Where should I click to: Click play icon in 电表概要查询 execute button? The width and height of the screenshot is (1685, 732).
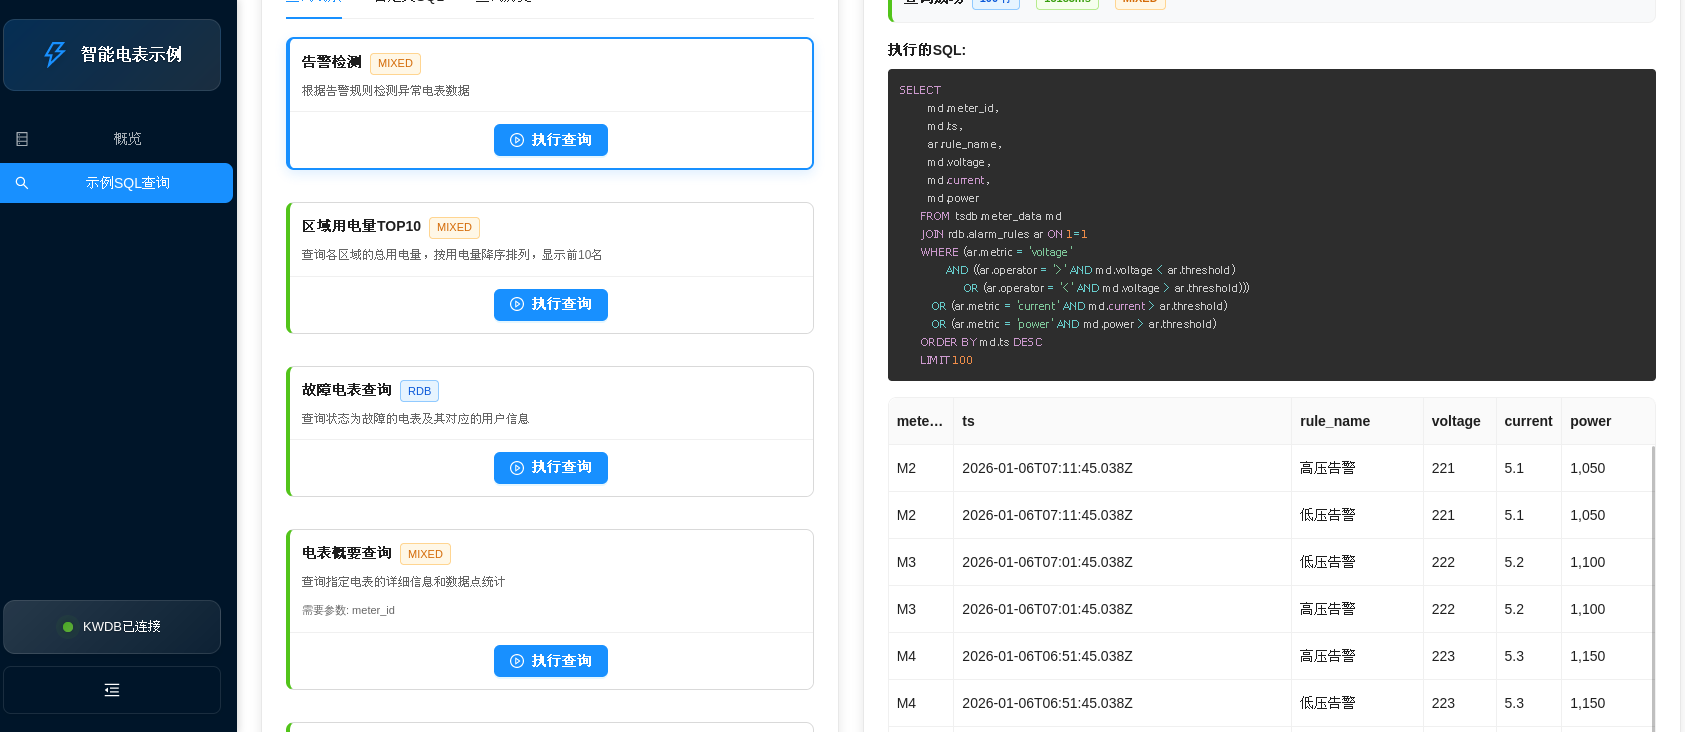(x=517, y=661)
